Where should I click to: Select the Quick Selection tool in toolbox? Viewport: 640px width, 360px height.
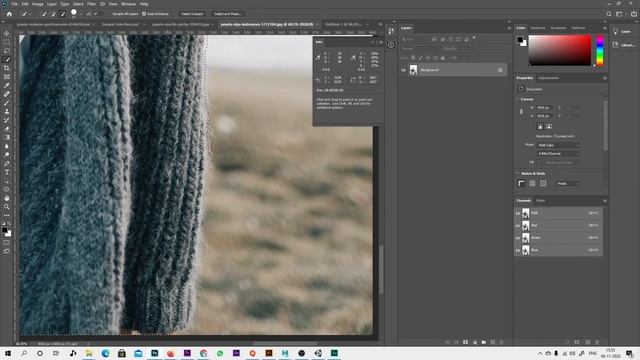(x=7, y=59)
